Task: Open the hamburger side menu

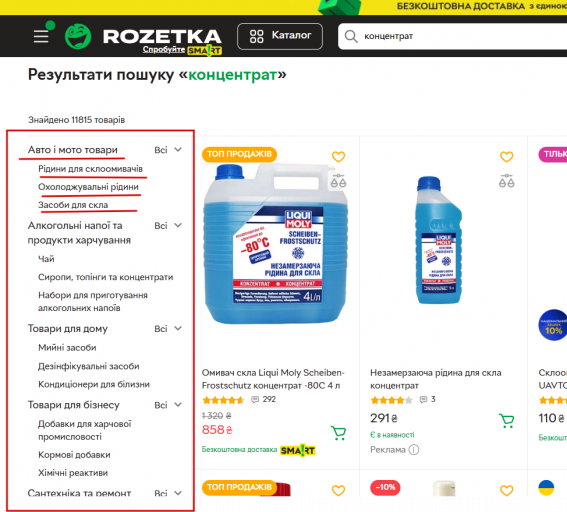Action: (x=41, y=36)
